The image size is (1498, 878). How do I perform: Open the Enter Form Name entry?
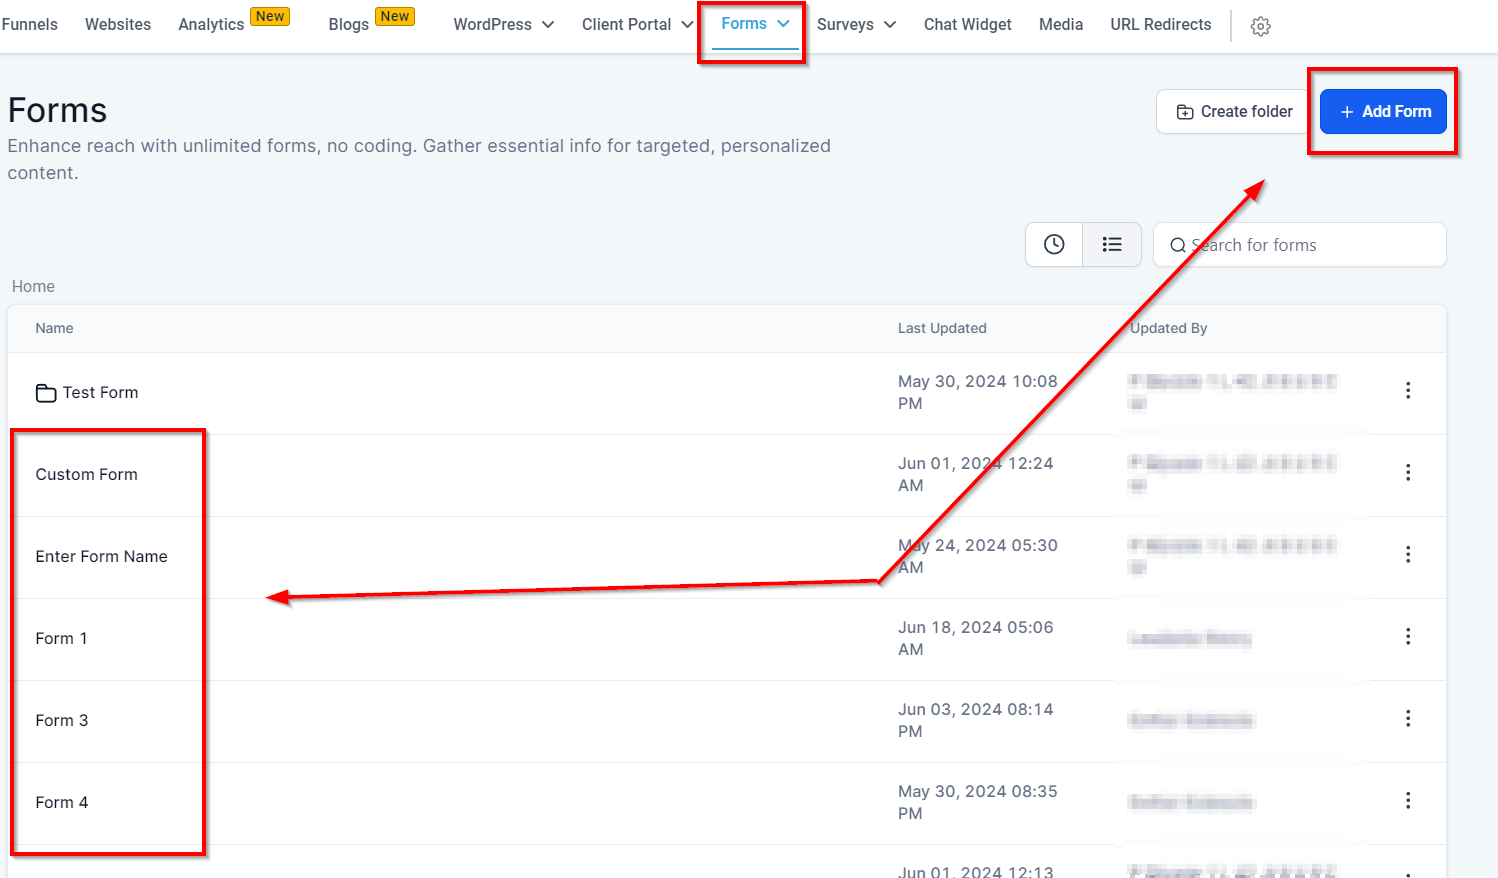point(101,556)
